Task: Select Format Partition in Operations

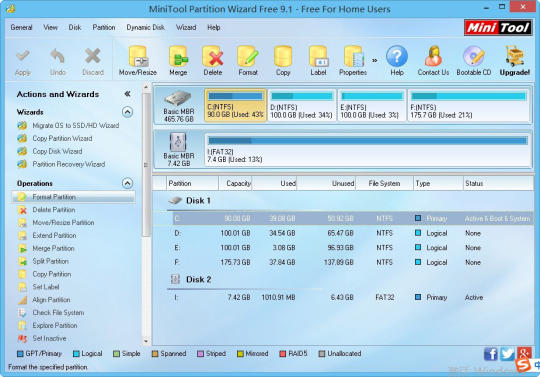Action: tap(73, 197)
